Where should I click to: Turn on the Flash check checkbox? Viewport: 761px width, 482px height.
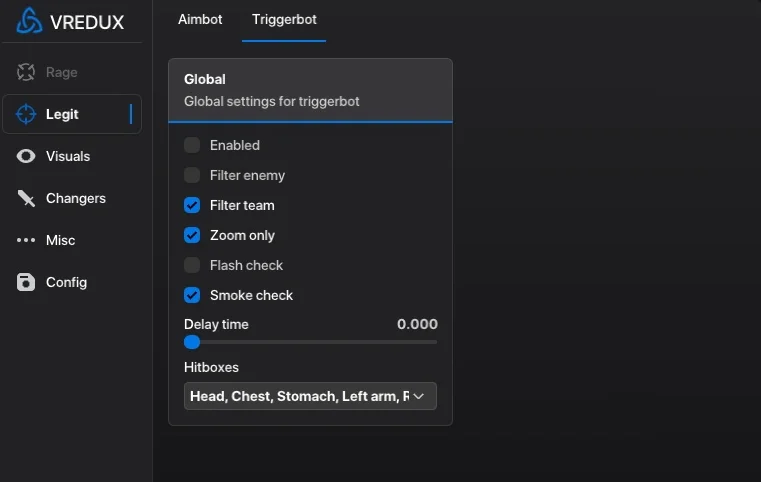pos(192,265)
